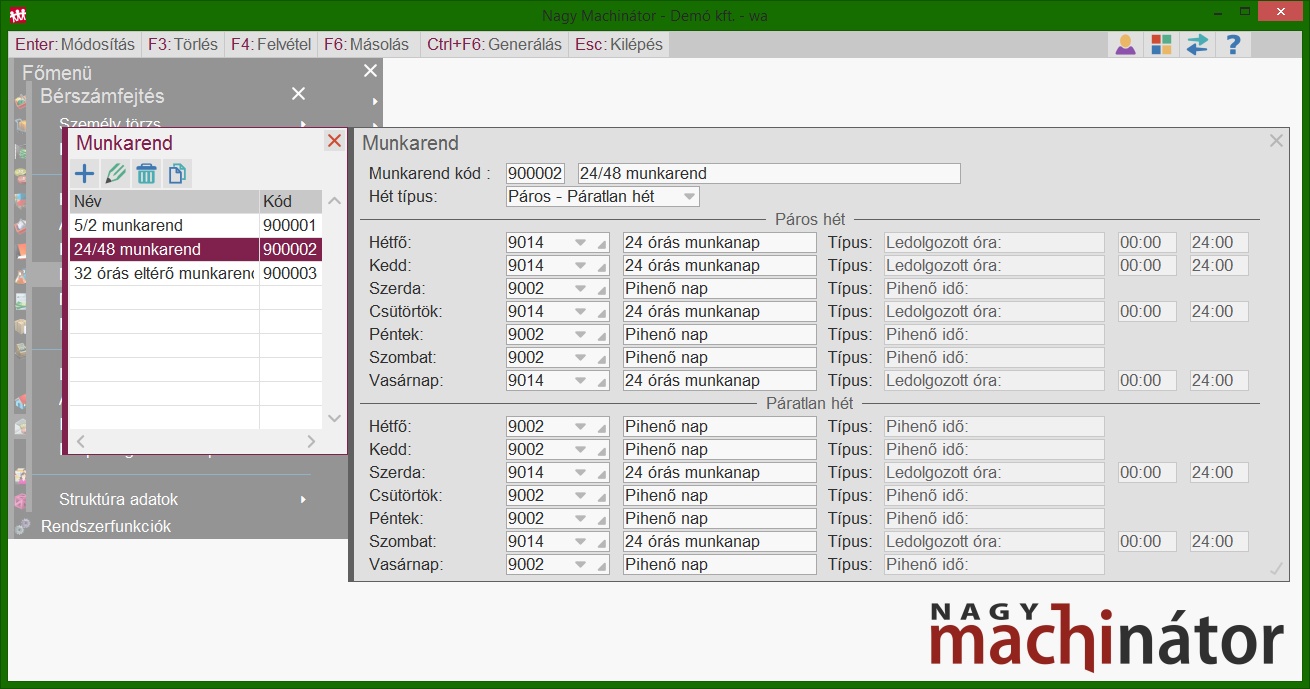The image size is (1310, 689).
Task: Open Páros hét Csütörtök code dropdown
Action: pos(580,312)
